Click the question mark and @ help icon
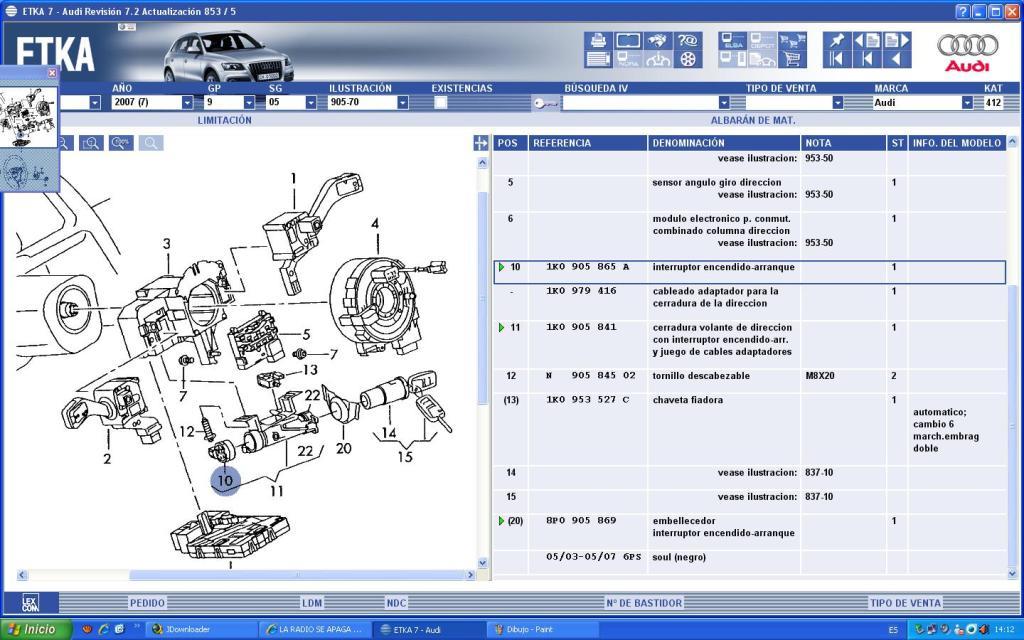Screen dimensions: 1024x640 [688, 40]
